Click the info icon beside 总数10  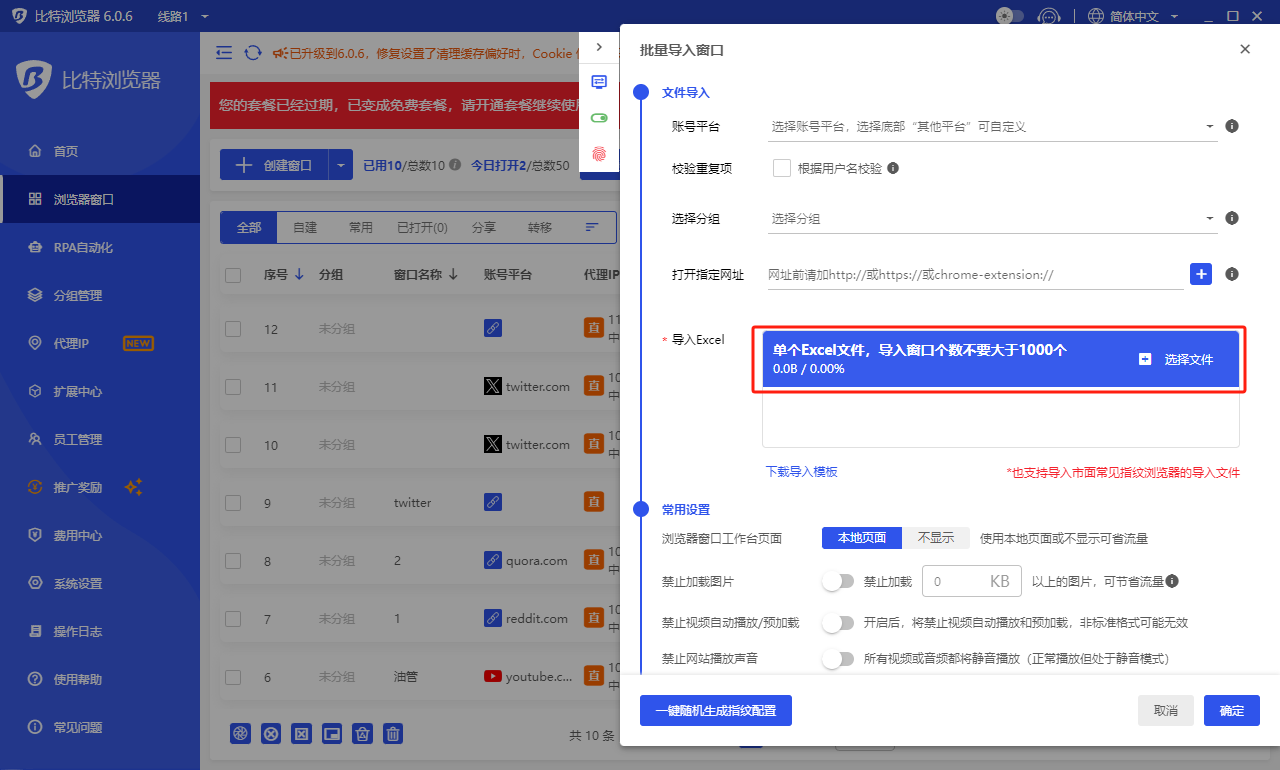point(455,165)
